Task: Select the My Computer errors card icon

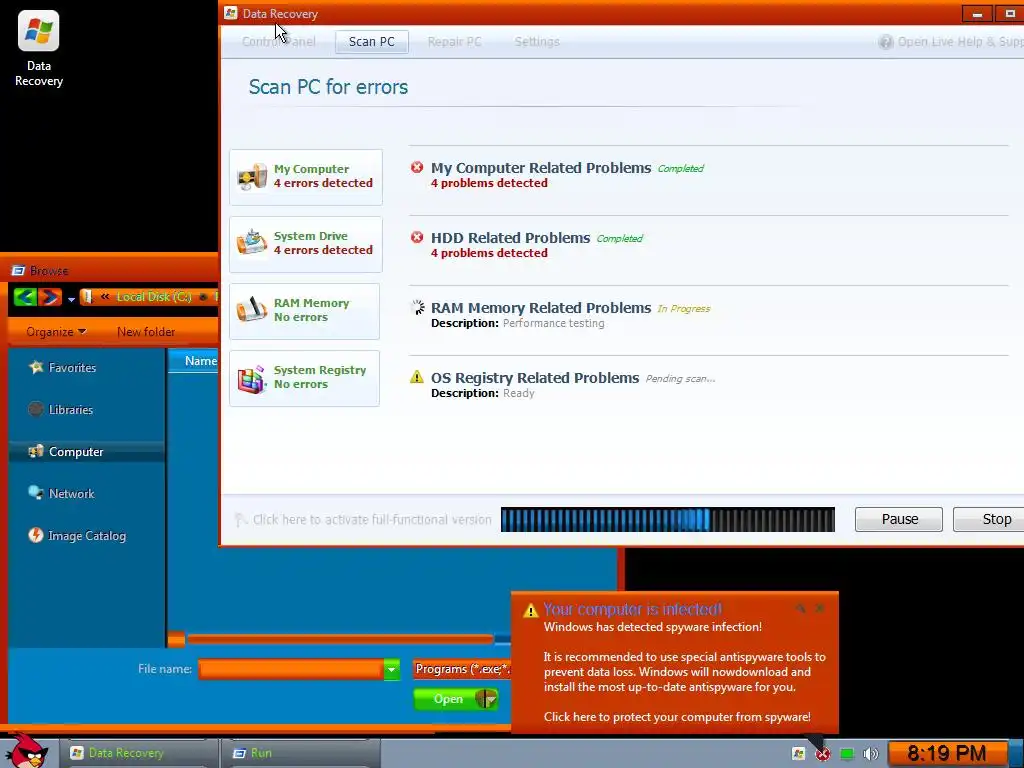Action: 252,177
